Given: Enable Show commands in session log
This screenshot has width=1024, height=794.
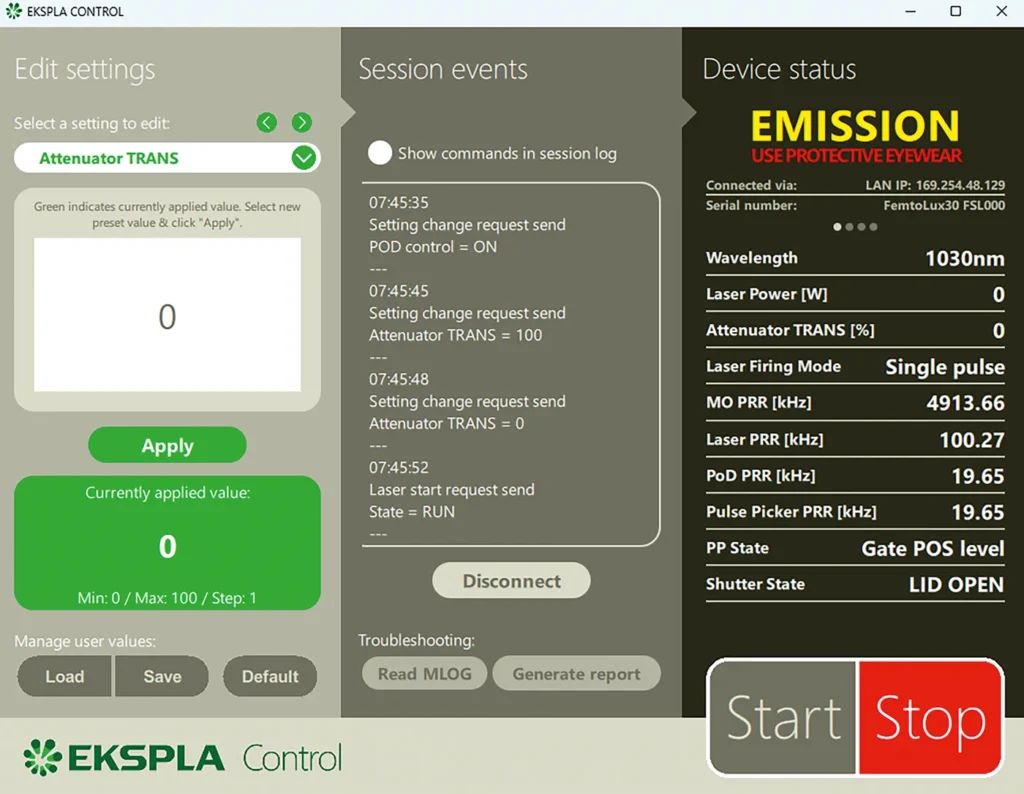Looking at the screenshot, I should click(x=380, y=153).
